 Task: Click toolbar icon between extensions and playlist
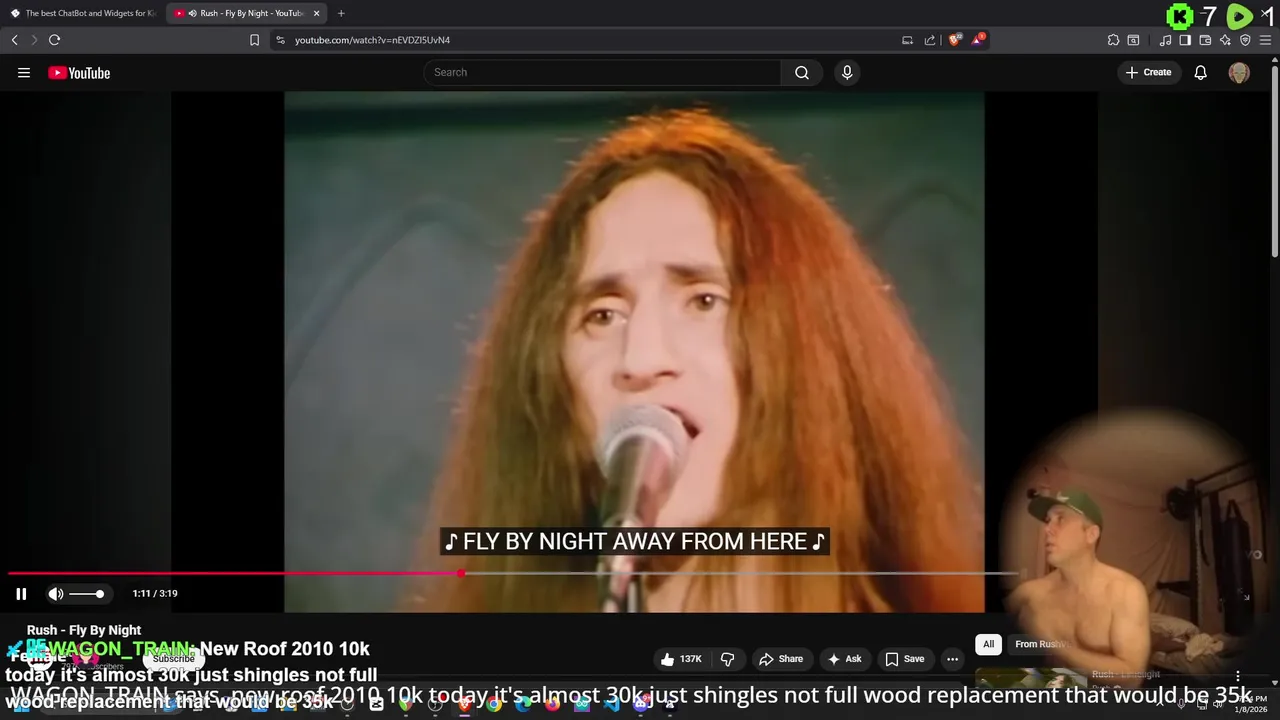coord(1133,40)
